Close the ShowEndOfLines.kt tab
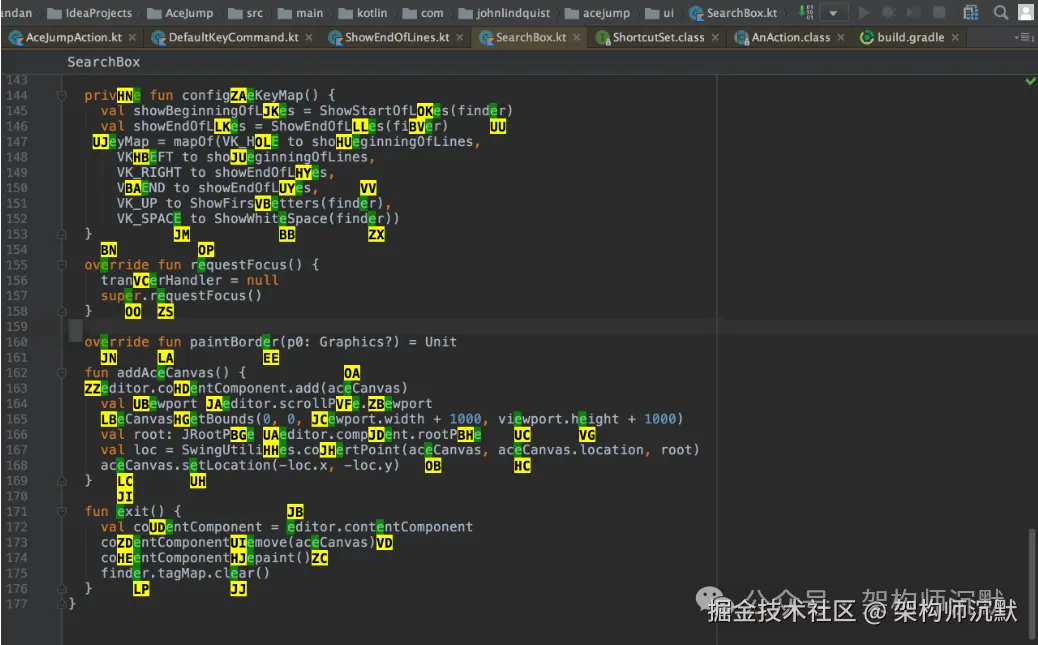1038x645 pixels. [x=459, y=38]
